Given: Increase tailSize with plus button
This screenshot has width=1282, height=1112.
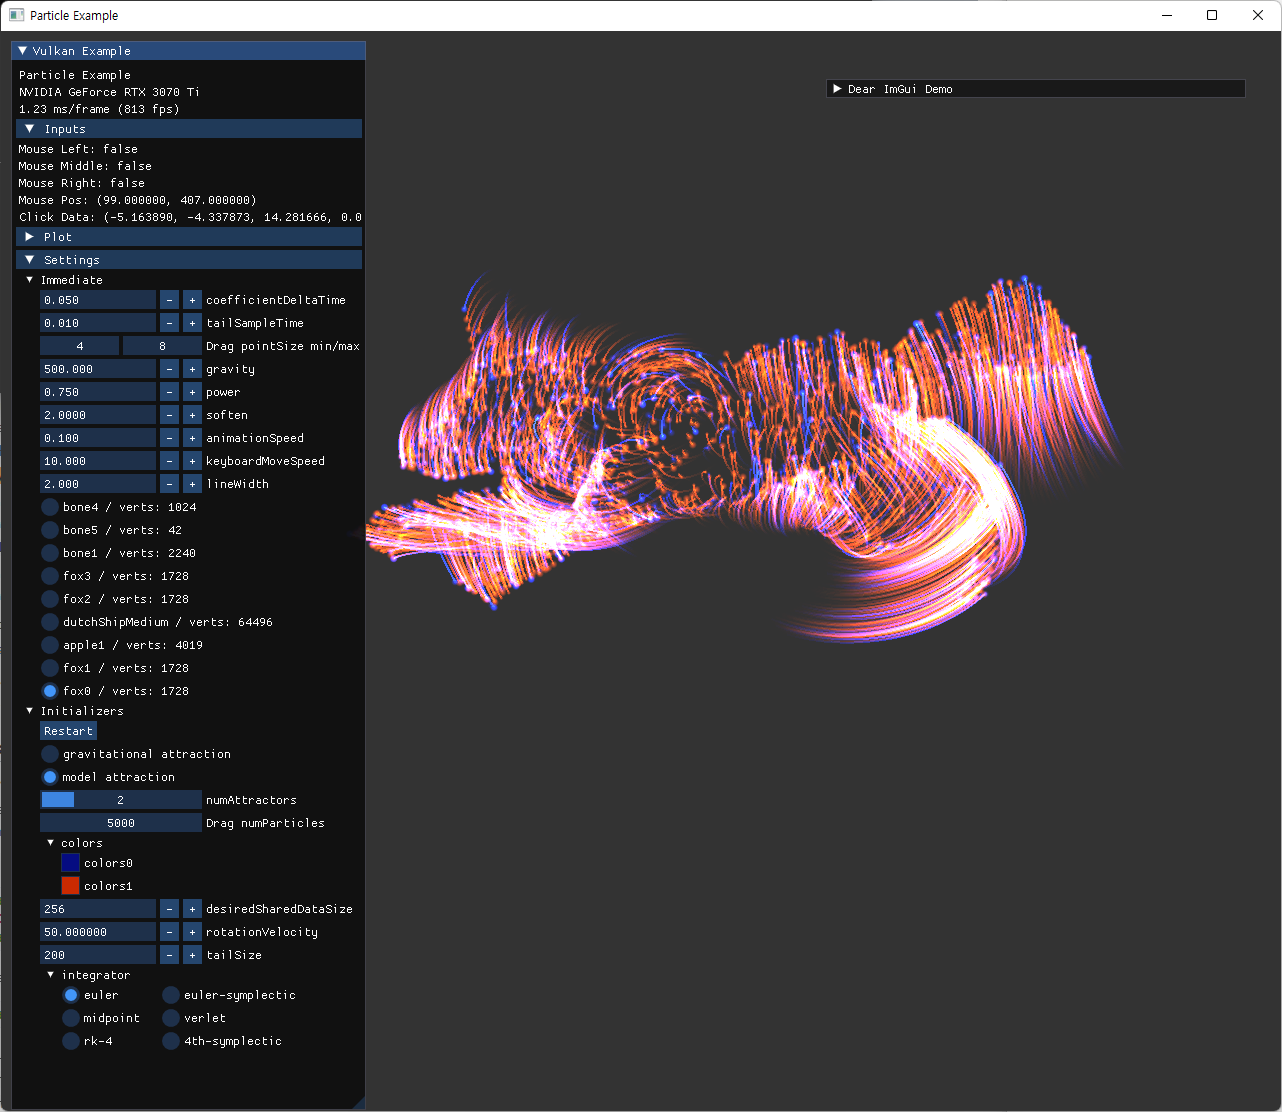Looking at the screenshot, I should pos(192,955).
